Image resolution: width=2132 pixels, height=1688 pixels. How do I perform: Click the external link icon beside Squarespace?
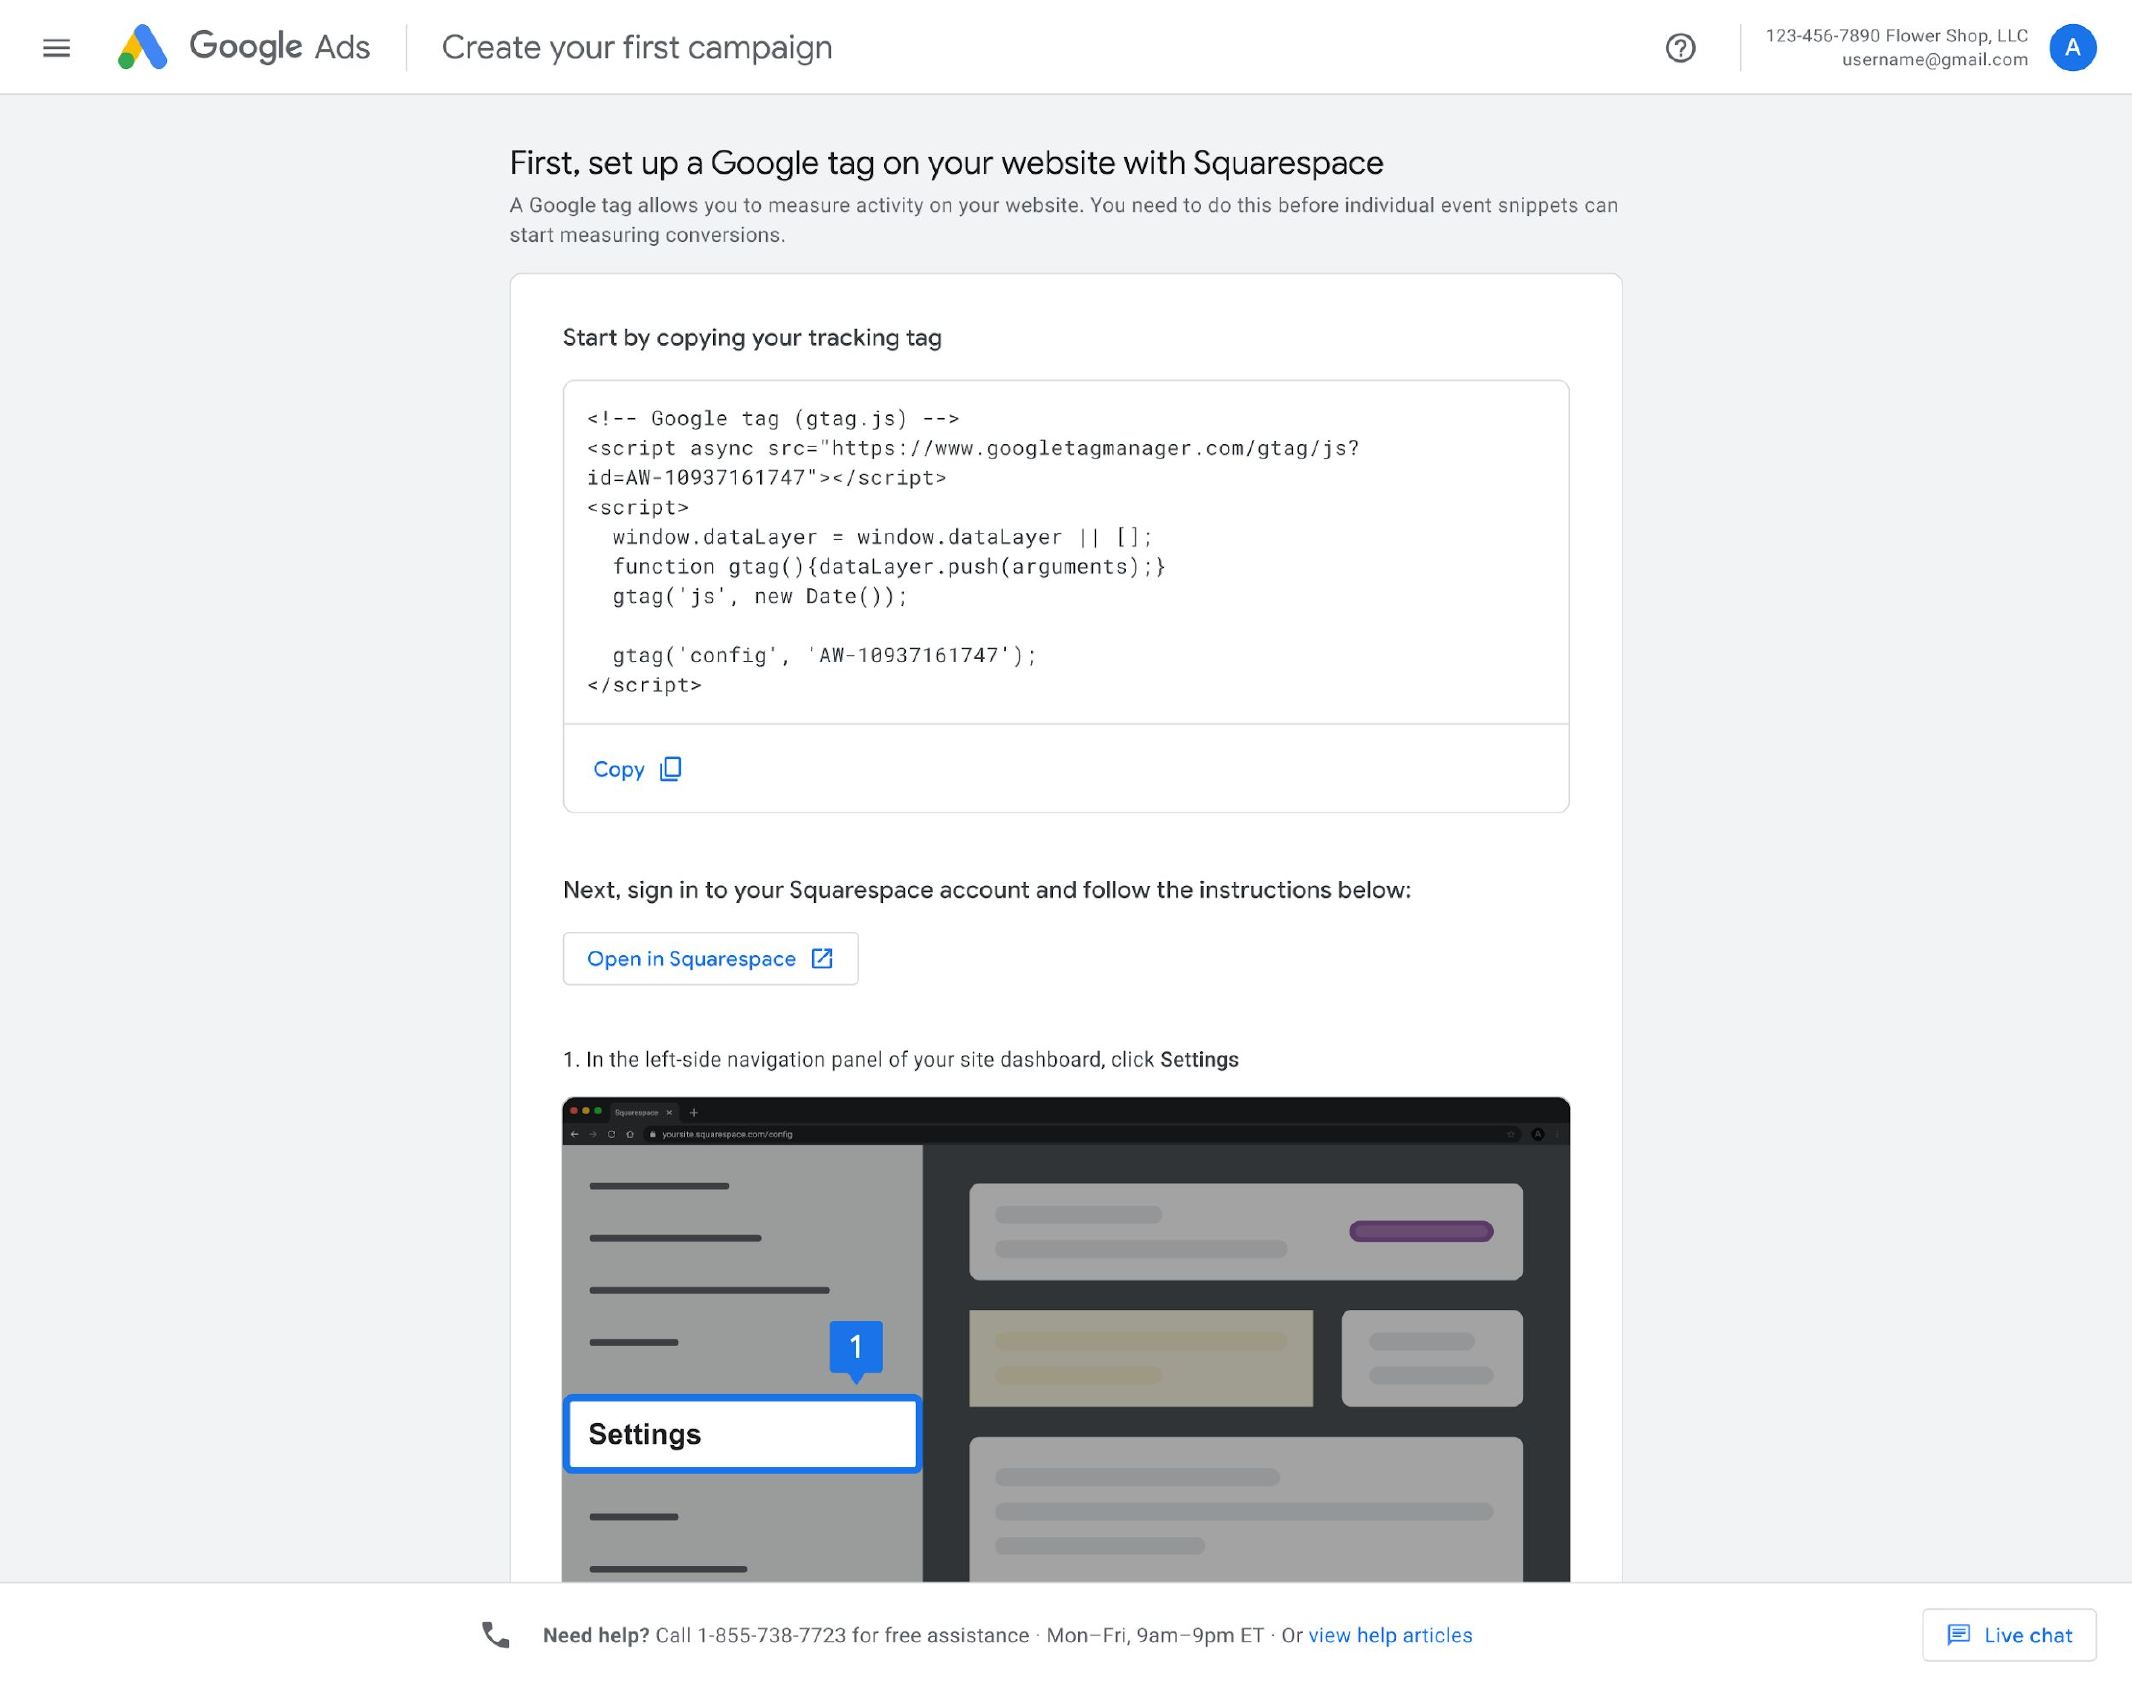[822, 959]
